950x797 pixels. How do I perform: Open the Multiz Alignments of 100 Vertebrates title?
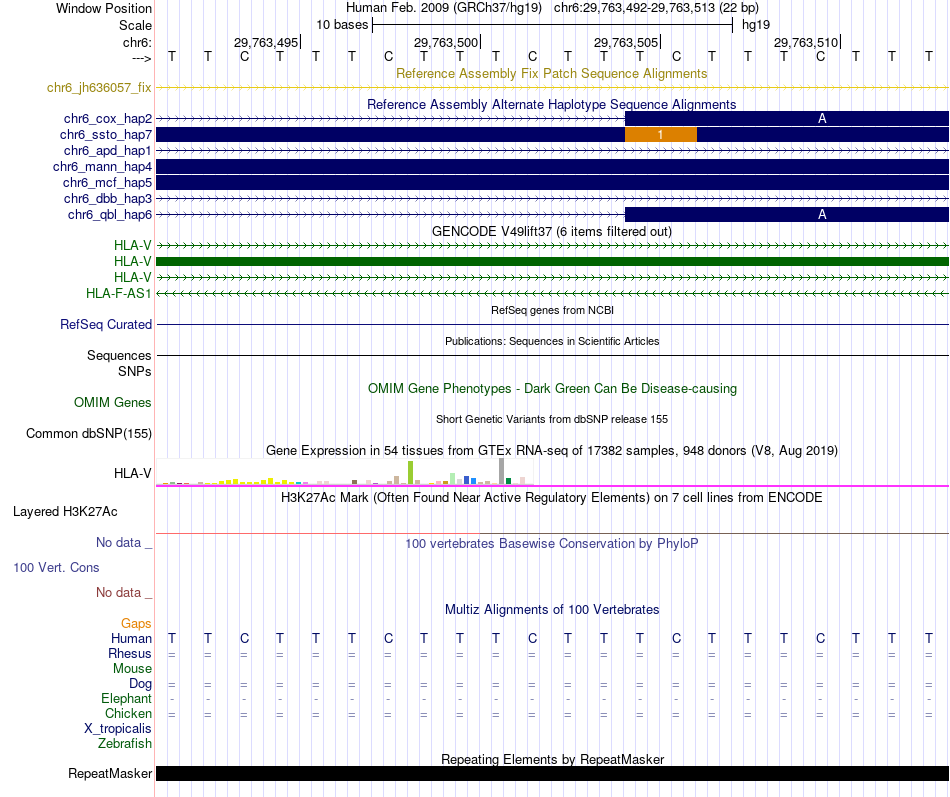pyautogui.click(x=551, y=610)
